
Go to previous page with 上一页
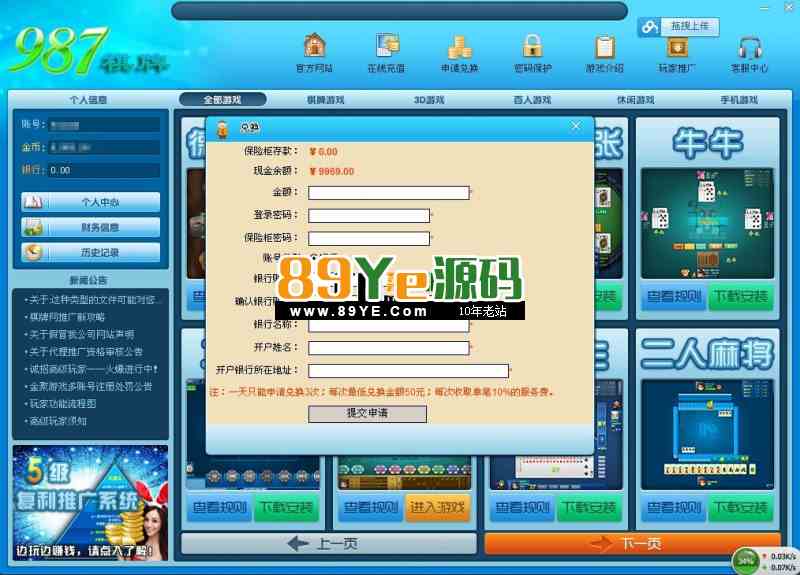click(329, 544)
